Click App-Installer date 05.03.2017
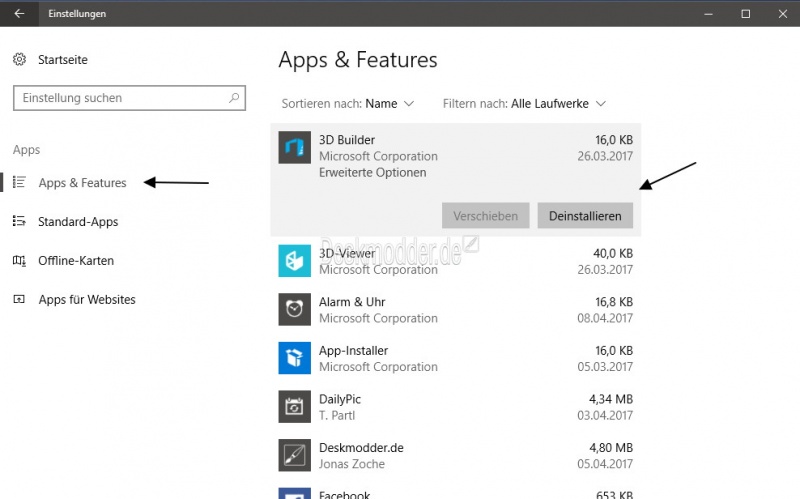 (x=605, y=366)
